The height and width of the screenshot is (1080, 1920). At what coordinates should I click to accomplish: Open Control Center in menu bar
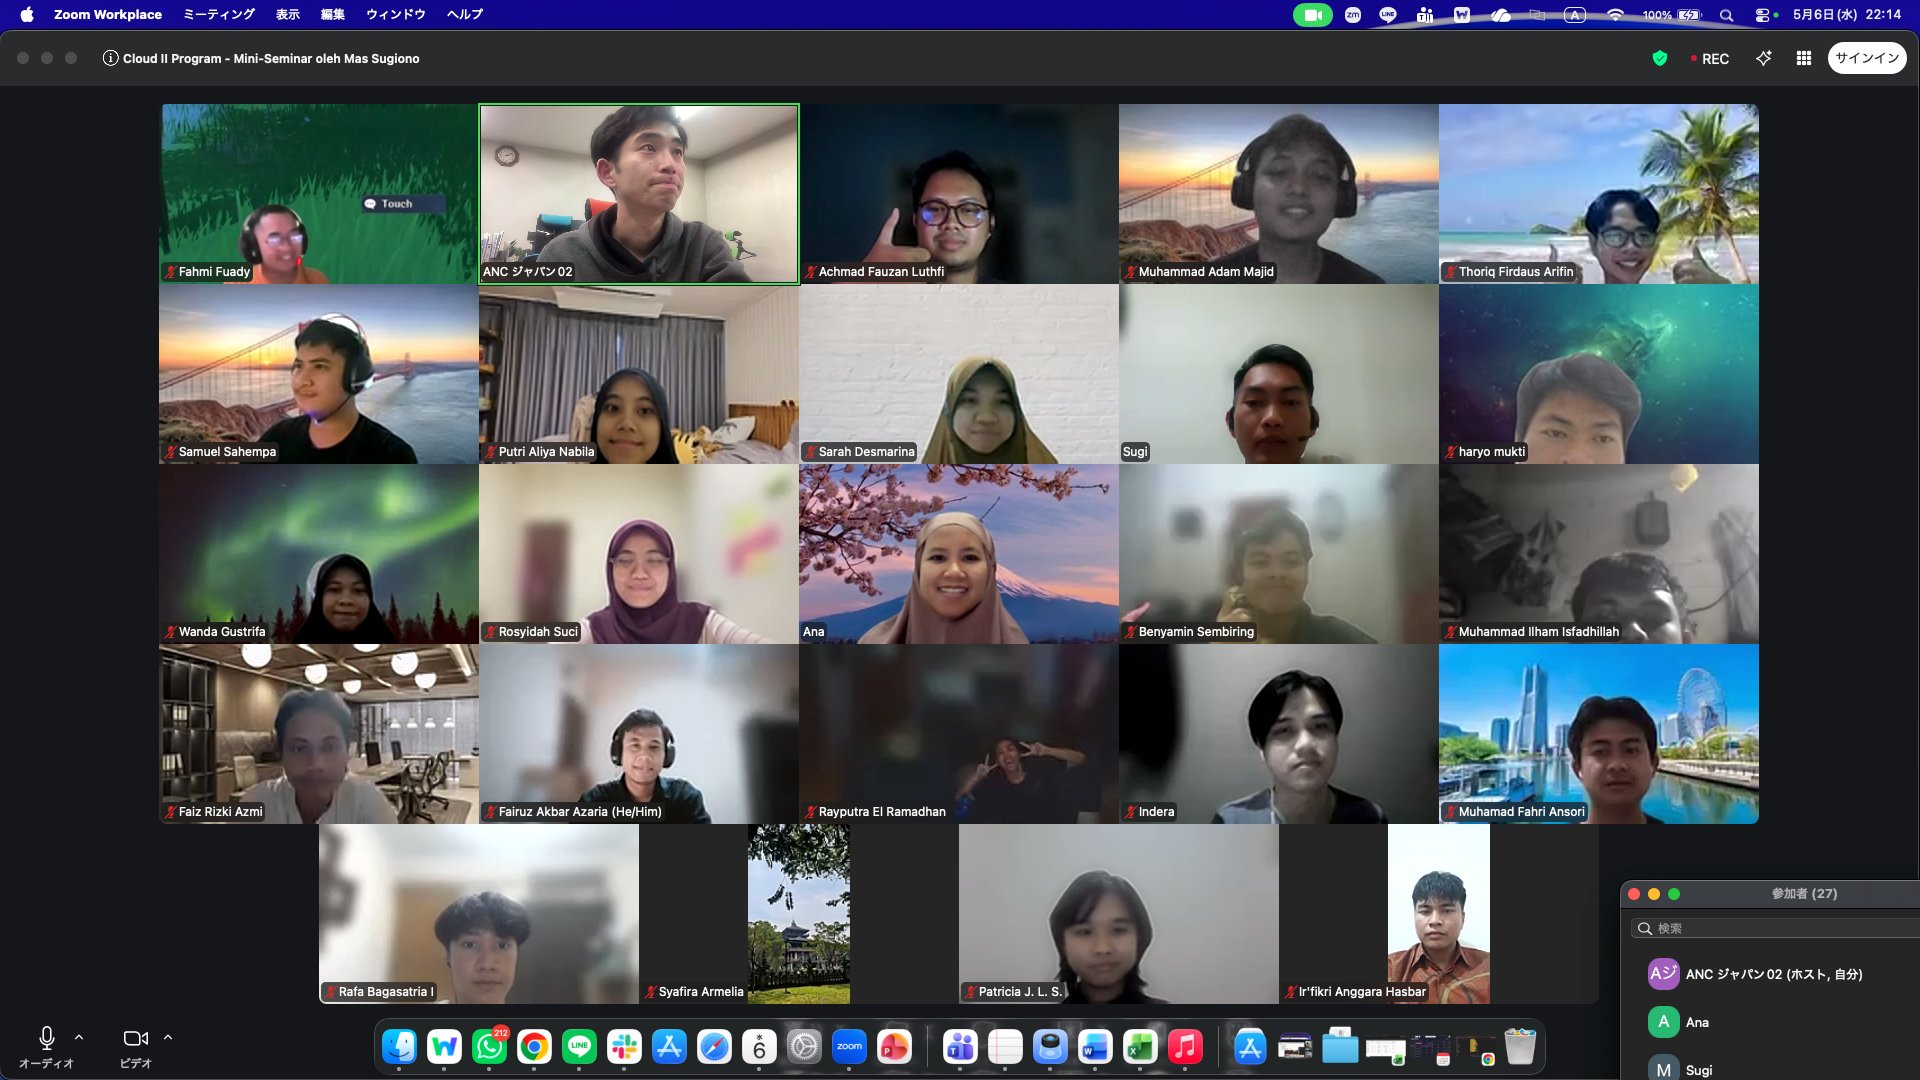1762,15
